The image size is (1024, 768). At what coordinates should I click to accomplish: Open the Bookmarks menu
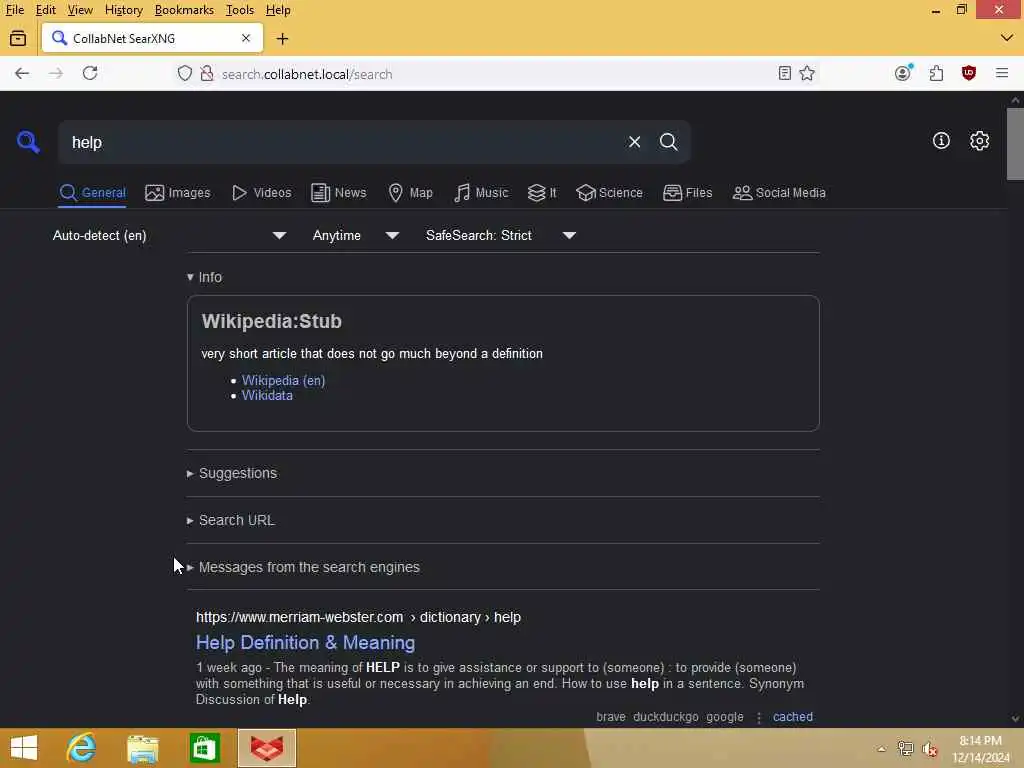184,10
